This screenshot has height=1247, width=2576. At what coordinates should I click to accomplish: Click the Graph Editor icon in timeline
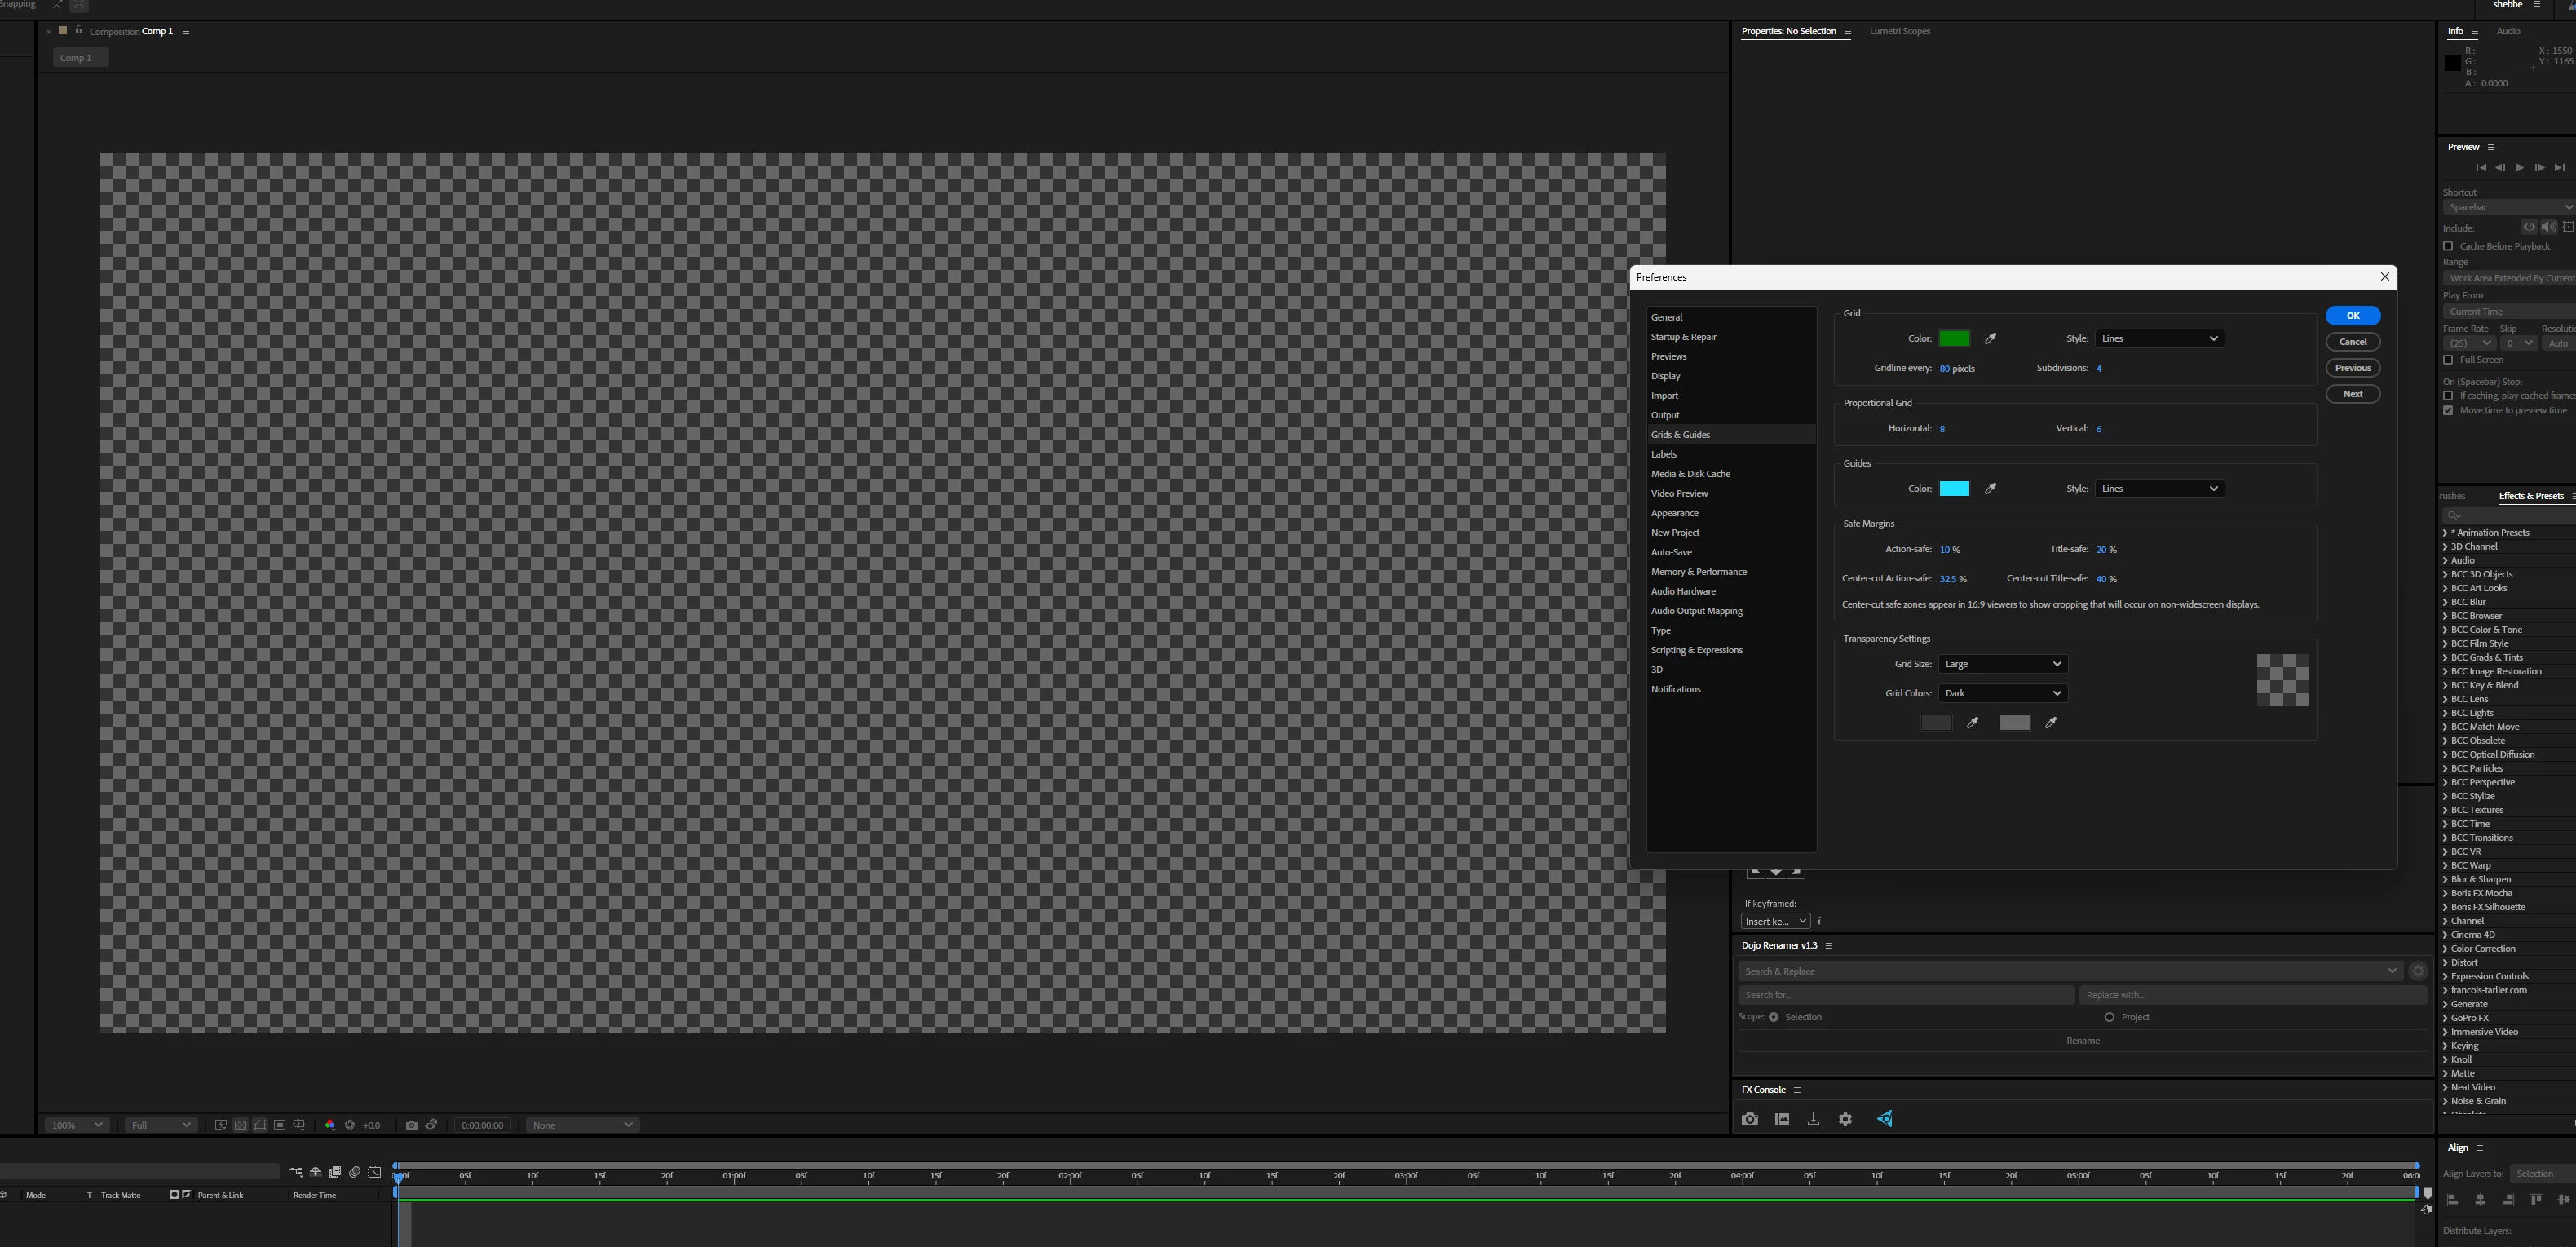click(x=375, y=1172)
